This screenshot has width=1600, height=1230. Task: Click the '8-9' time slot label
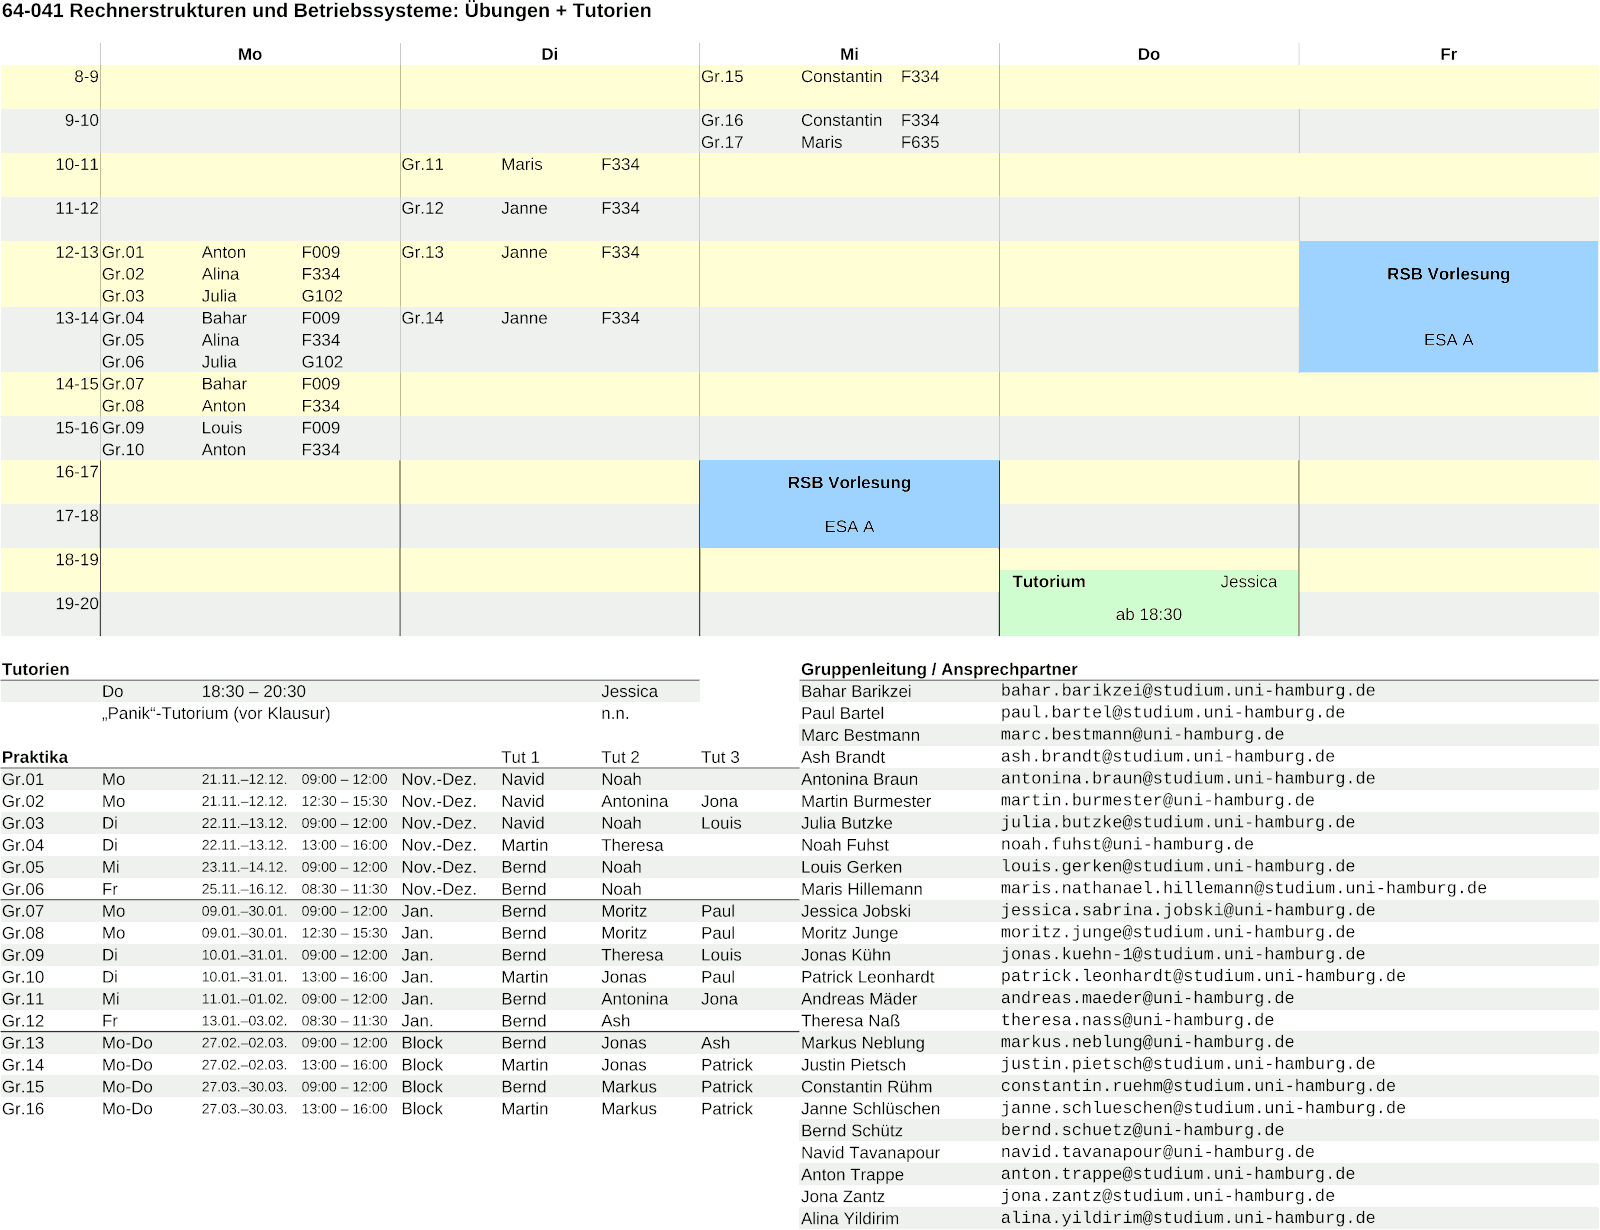(86, 77)
